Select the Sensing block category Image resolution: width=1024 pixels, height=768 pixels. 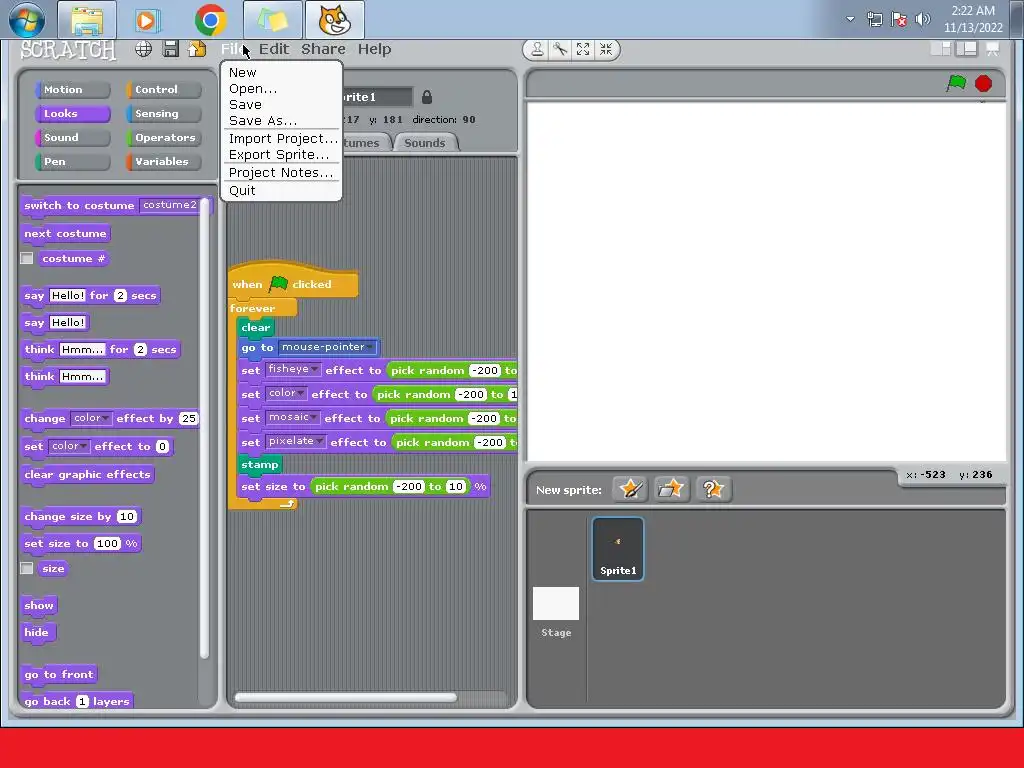163,114
